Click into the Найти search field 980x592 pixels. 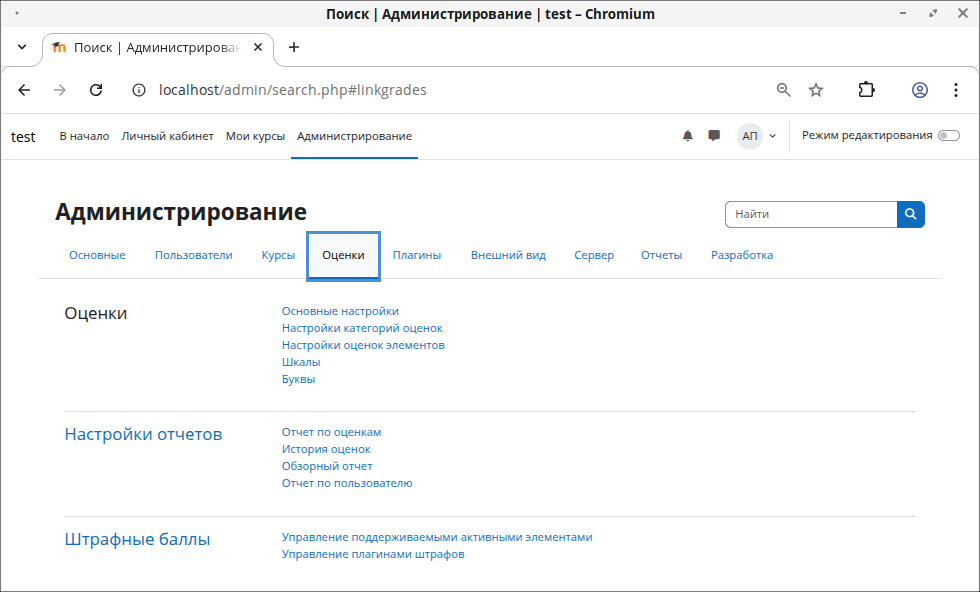coord(810,214)
